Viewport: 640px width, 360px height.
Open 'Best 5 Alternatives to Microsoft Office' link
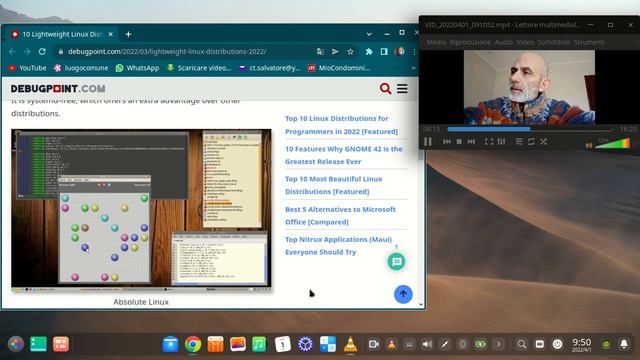tap(340, 216)
